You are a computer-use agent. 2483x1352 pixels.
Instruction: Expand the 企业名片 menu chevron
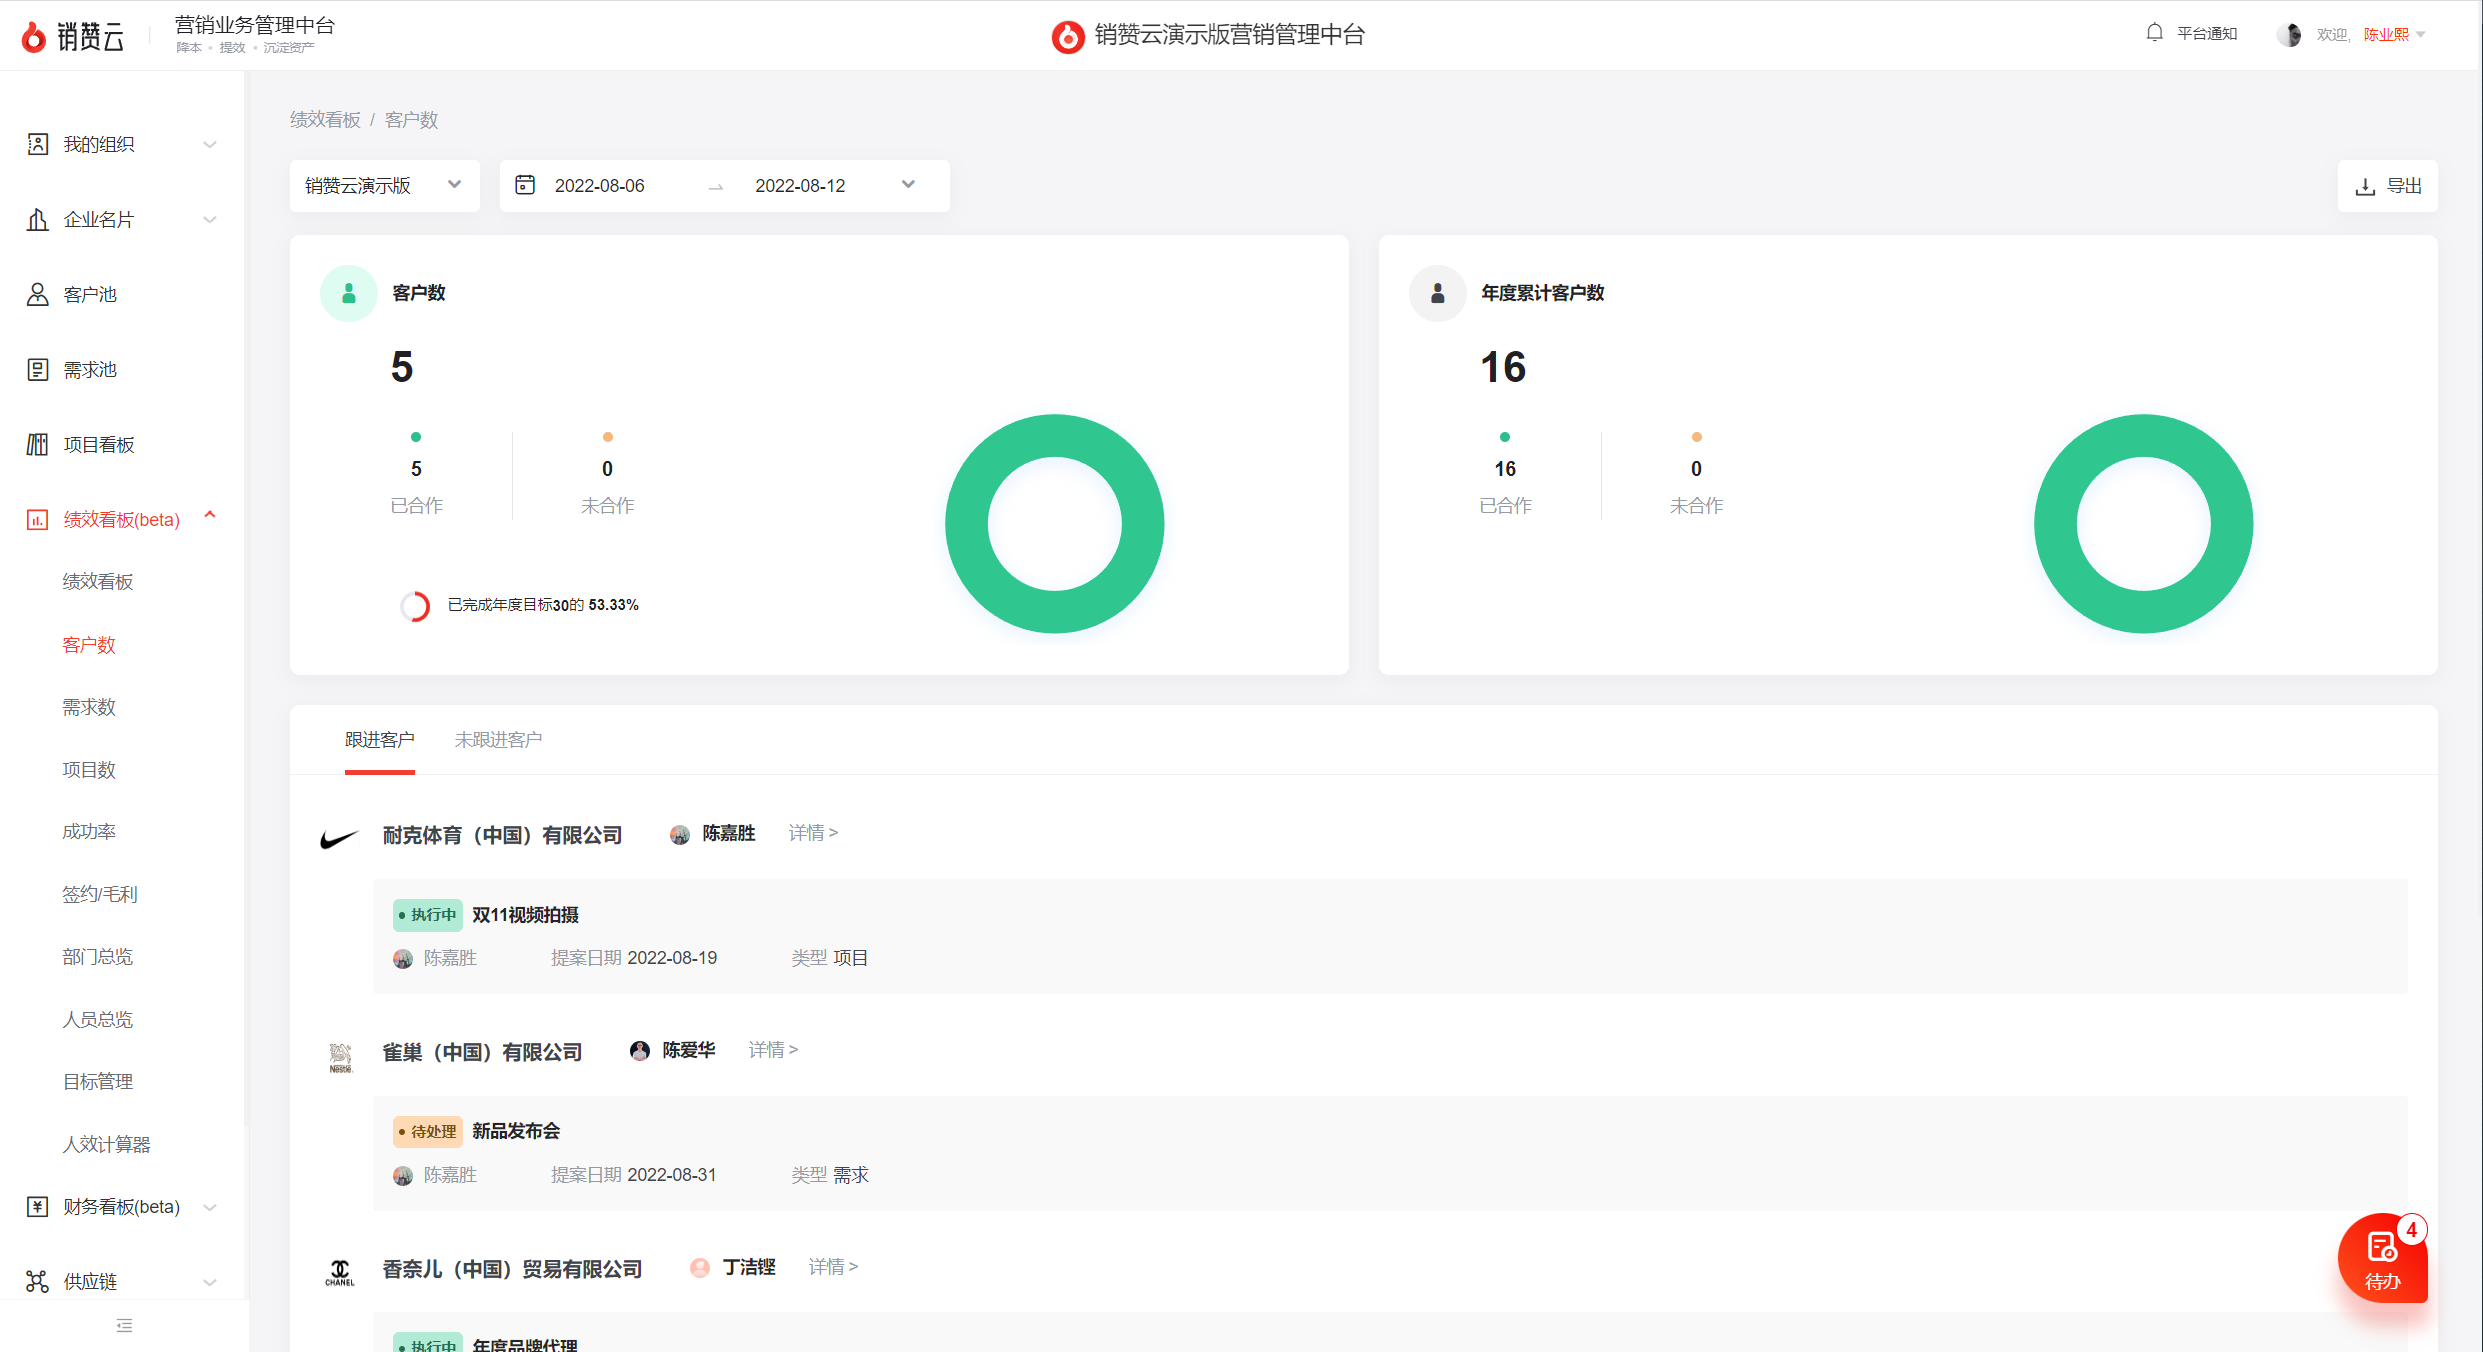pyautogui.click(x=210, y=219)
